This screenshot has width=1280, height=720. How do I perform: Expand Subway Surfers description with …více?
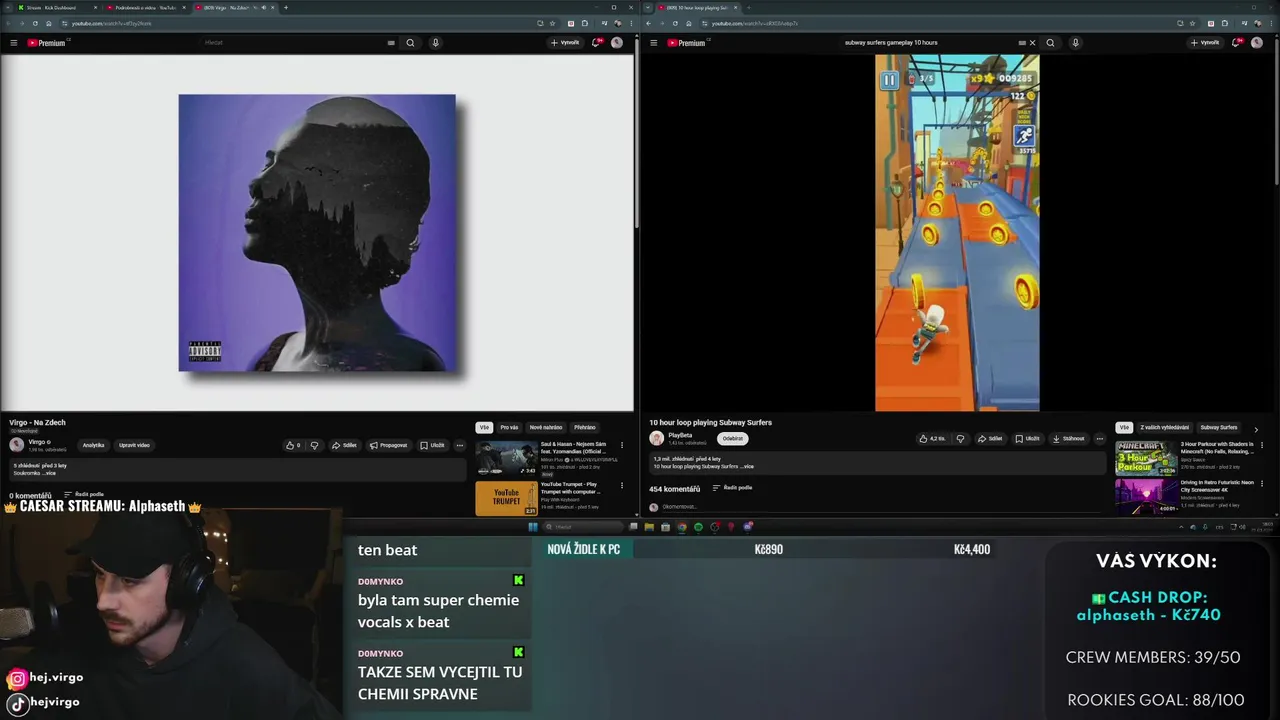tap(746, 466)
